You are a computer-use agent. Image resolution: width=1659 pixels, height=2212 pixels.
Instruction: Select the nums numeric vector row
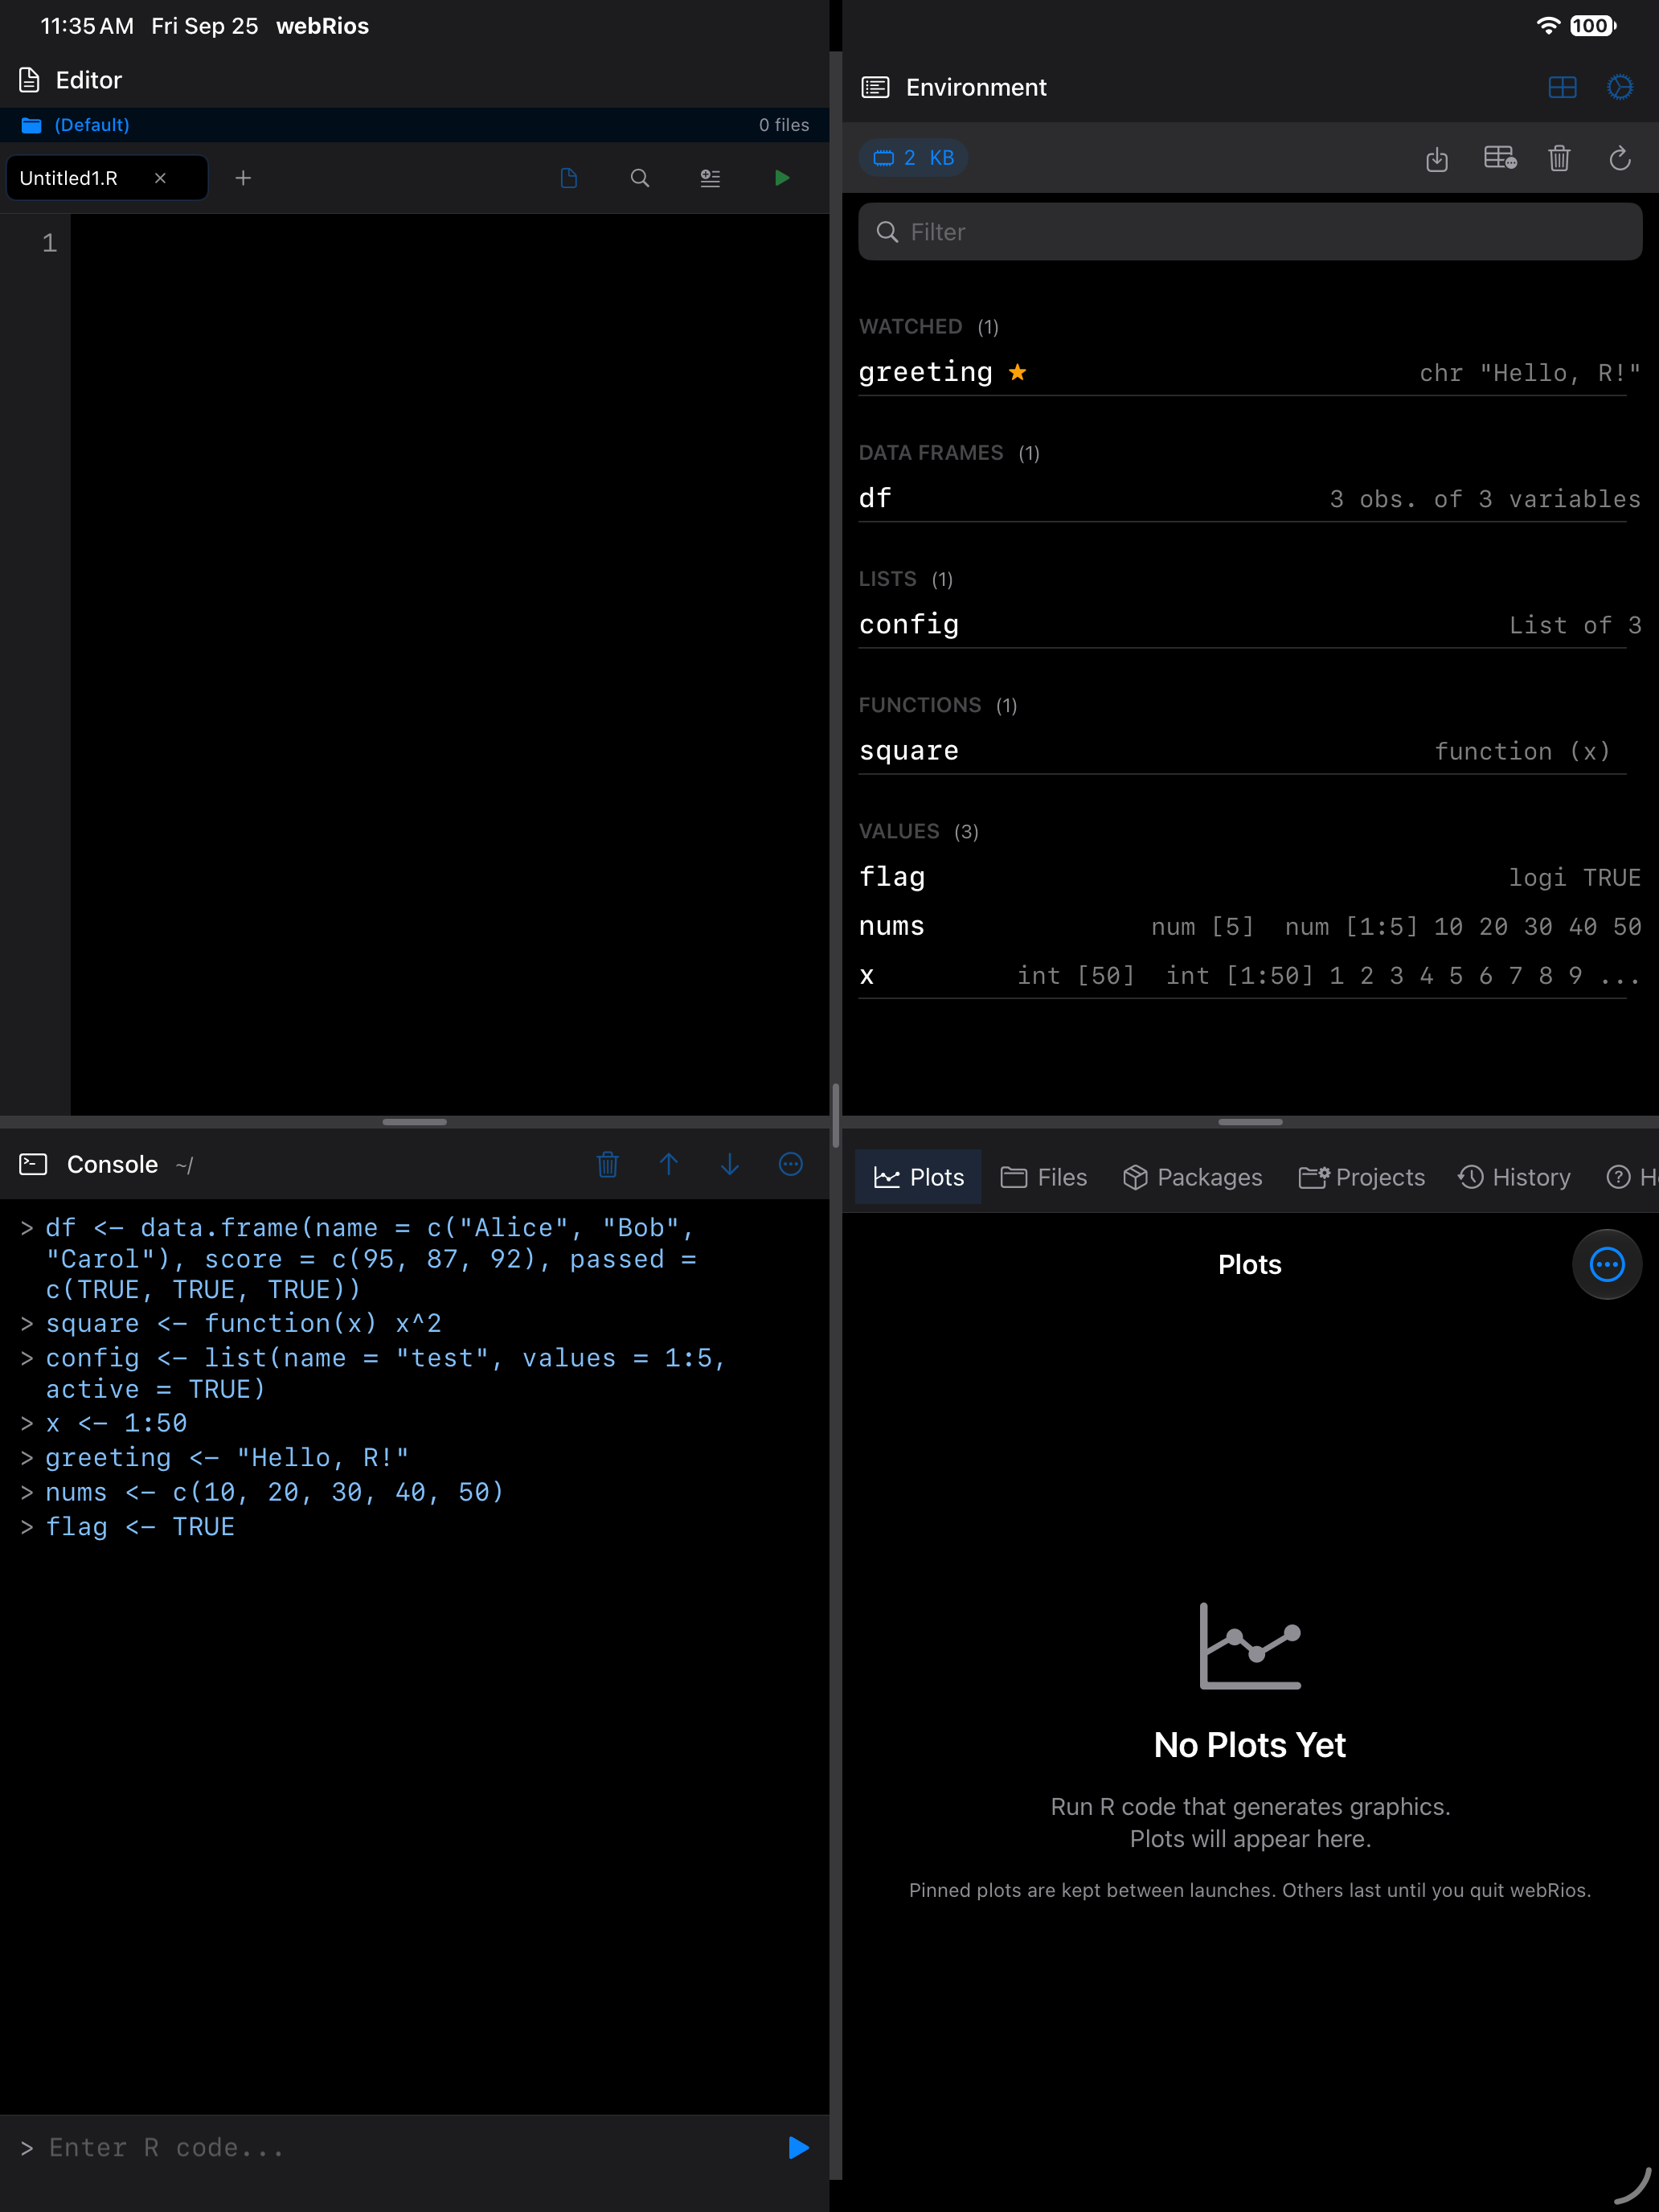[1250, 926]
